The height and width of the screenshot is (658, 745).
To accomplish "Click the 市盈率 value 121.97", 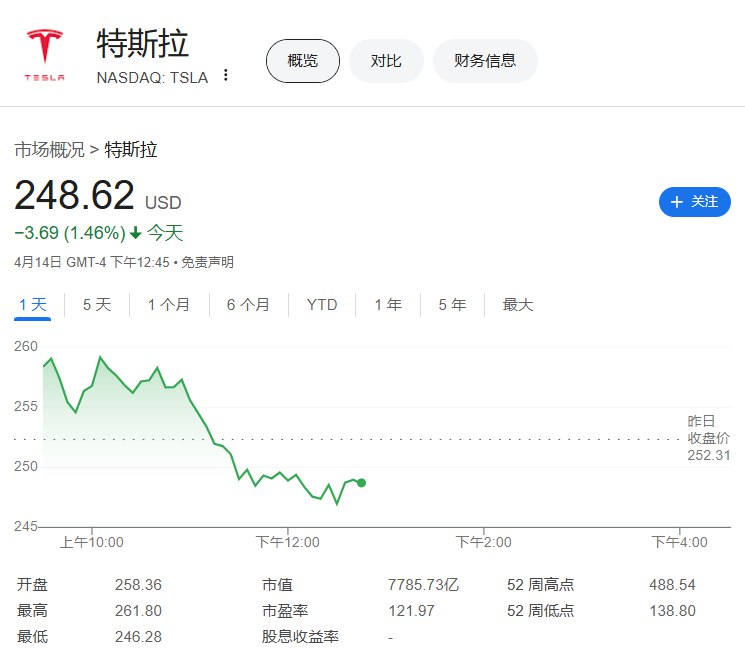I will (x=411, y=610).
